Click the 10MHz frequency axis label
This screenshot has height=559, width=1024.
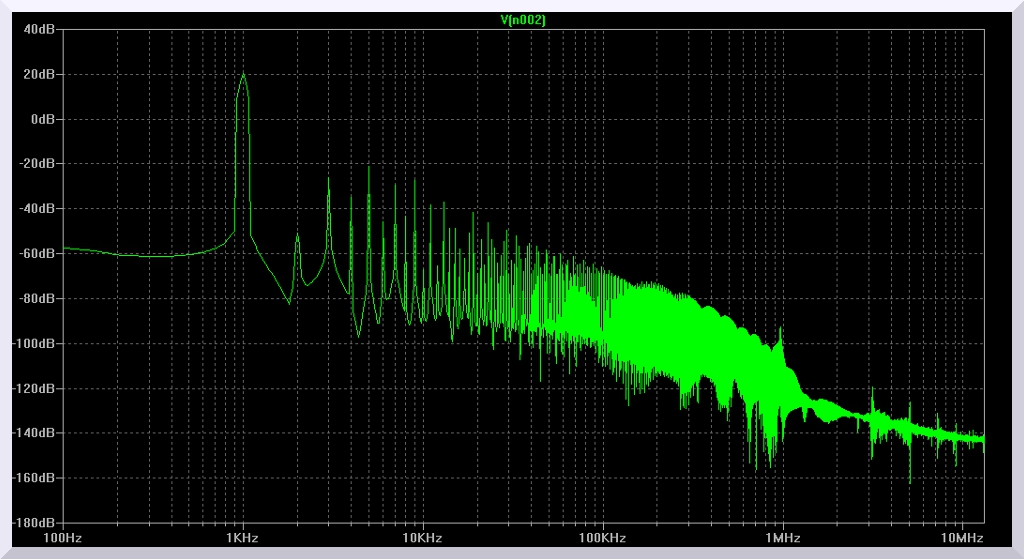(962, 538)
